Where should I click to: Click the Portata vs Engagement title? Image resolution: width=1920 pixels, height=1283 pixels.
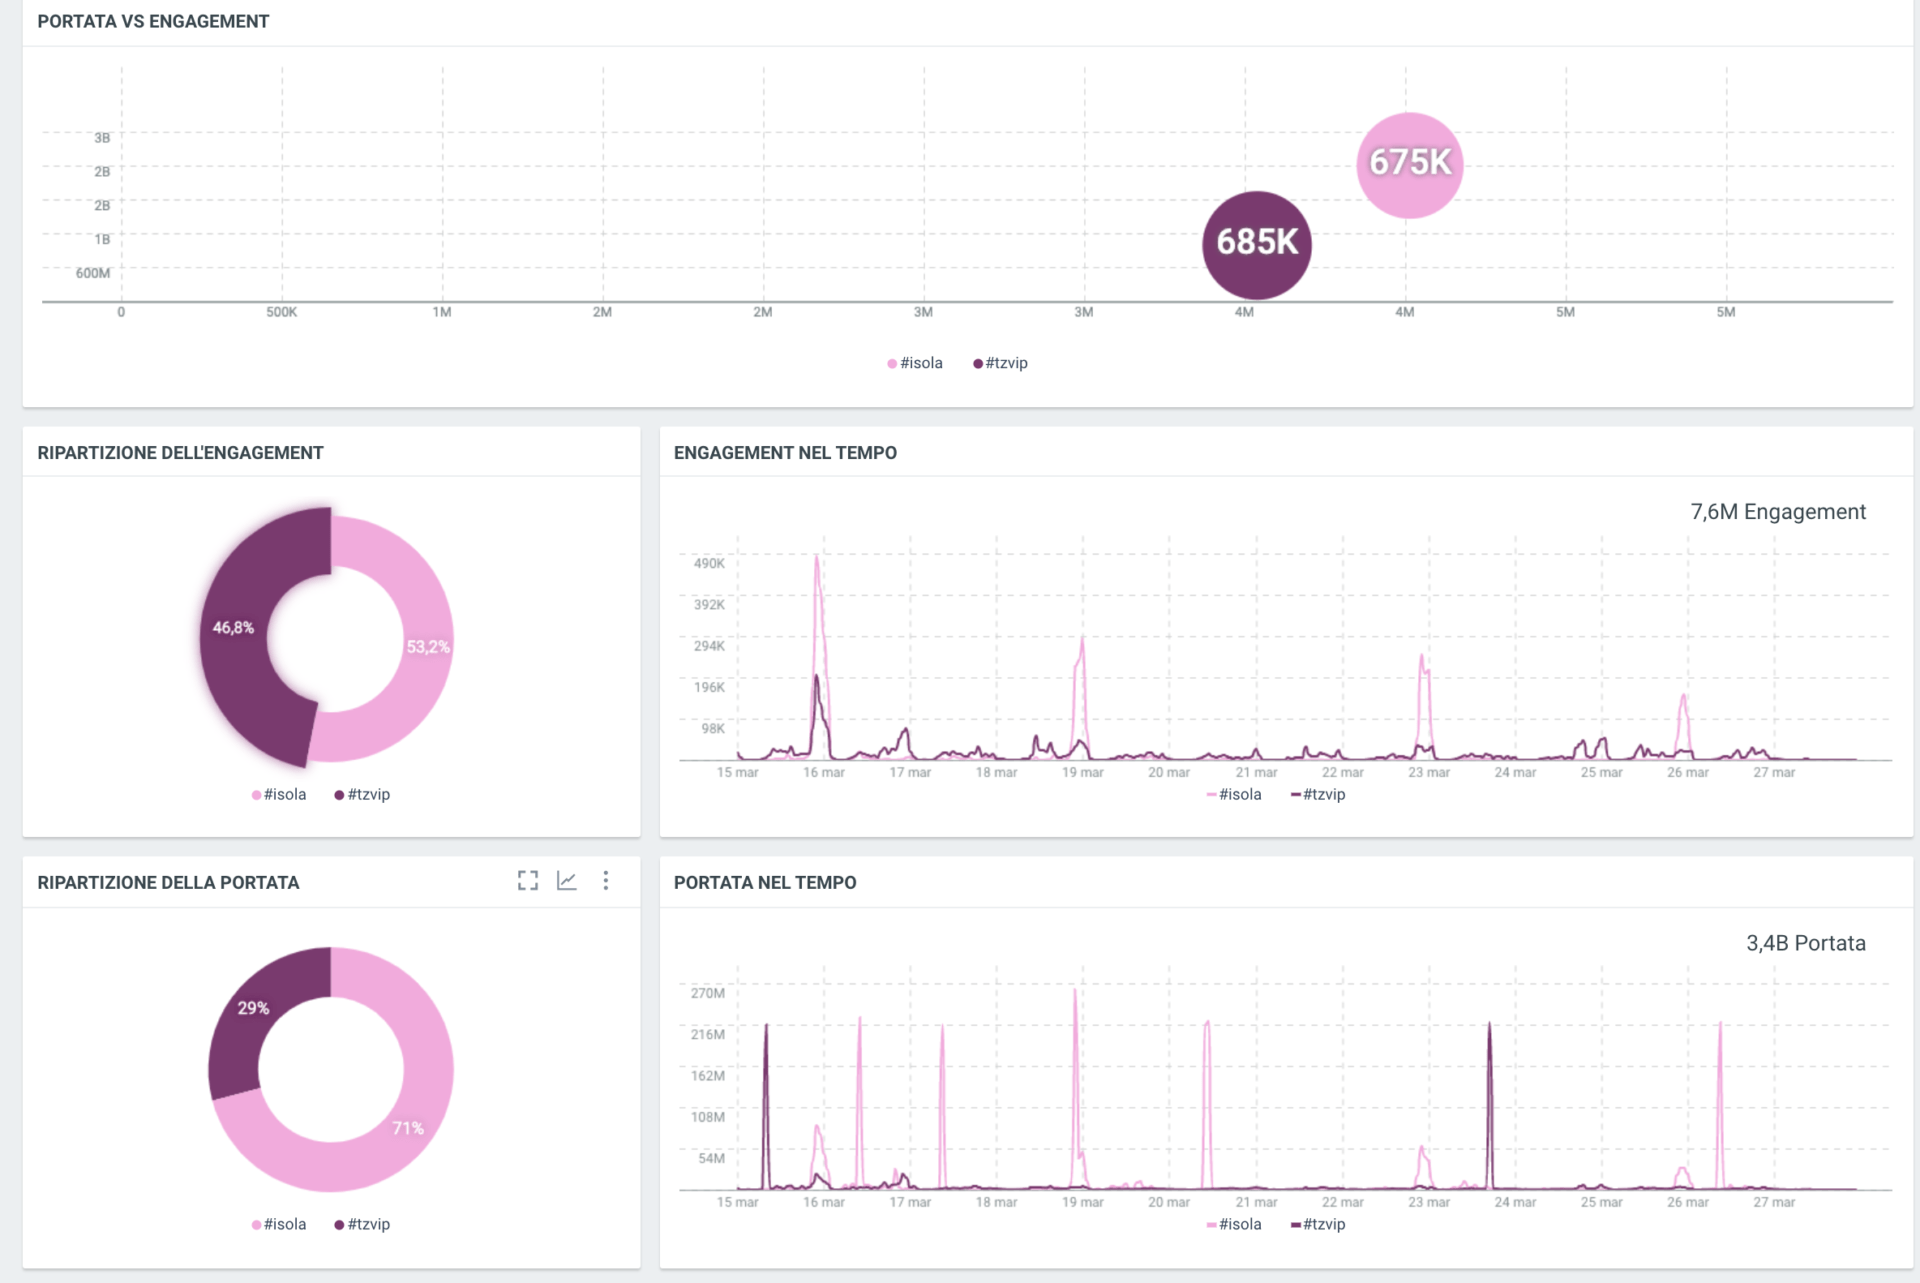153,21
